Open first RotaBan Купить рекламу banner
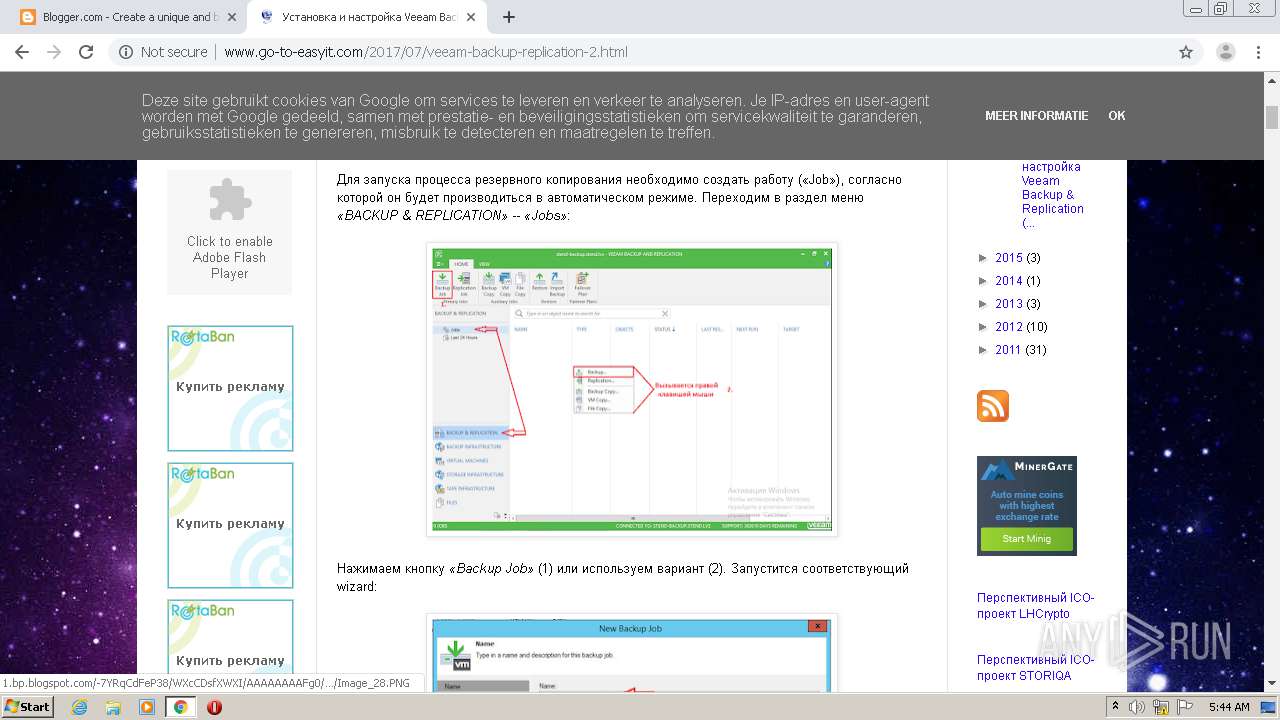Viewport: 1280px width, 720px height. pos(230,388)
